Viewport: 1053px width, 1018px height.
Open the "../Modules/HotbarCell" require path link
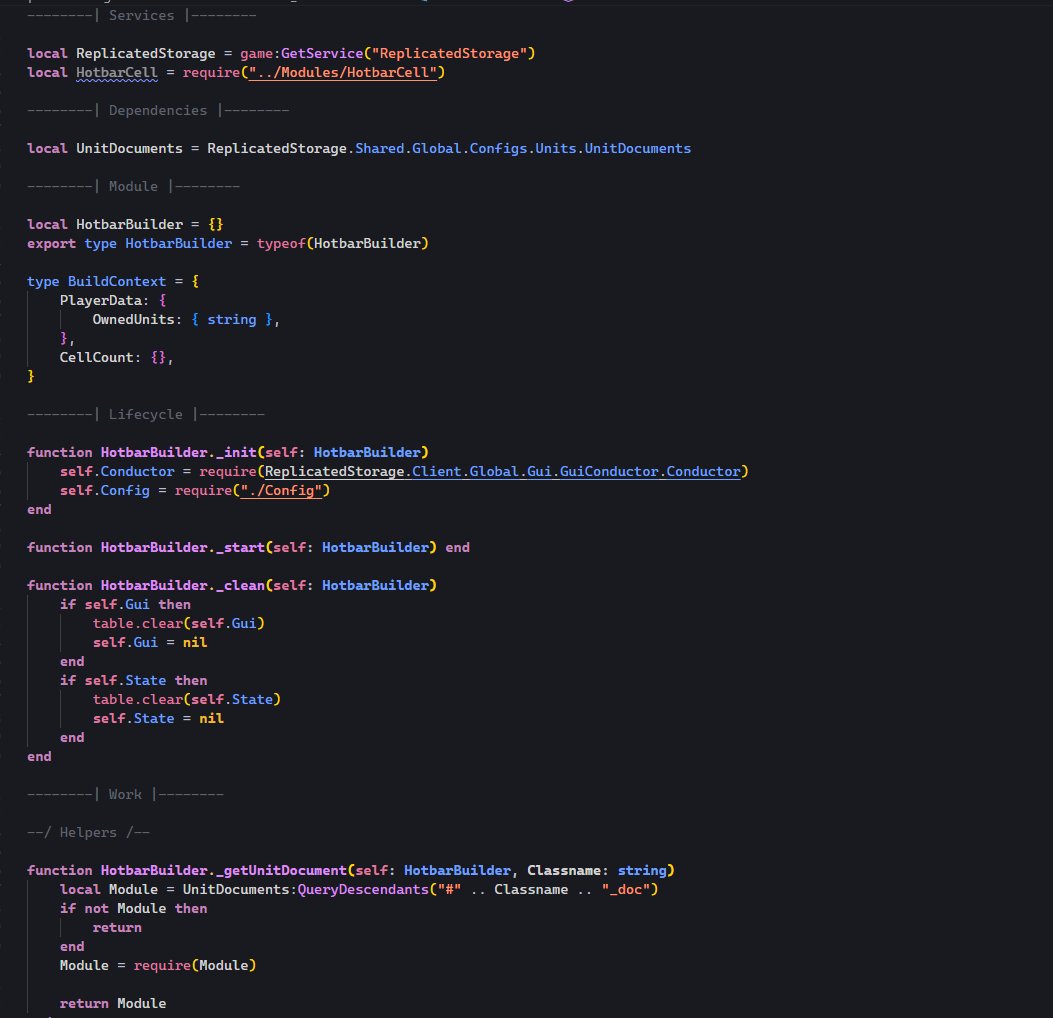click(x=342, y=73)
